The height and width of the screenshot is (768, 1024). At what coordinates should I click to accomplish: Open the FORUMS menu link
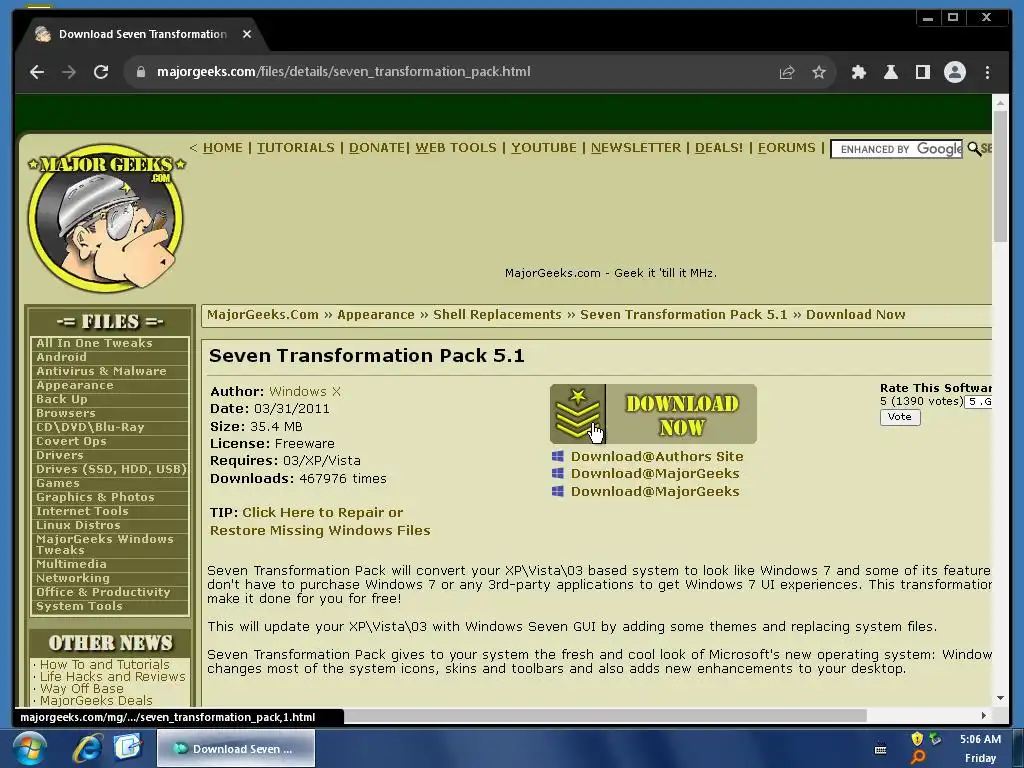(786, 148)
